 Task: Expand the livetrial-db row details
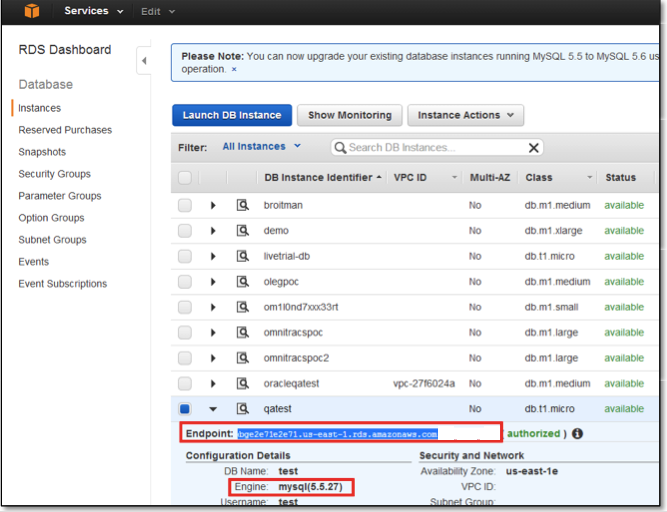213,256
